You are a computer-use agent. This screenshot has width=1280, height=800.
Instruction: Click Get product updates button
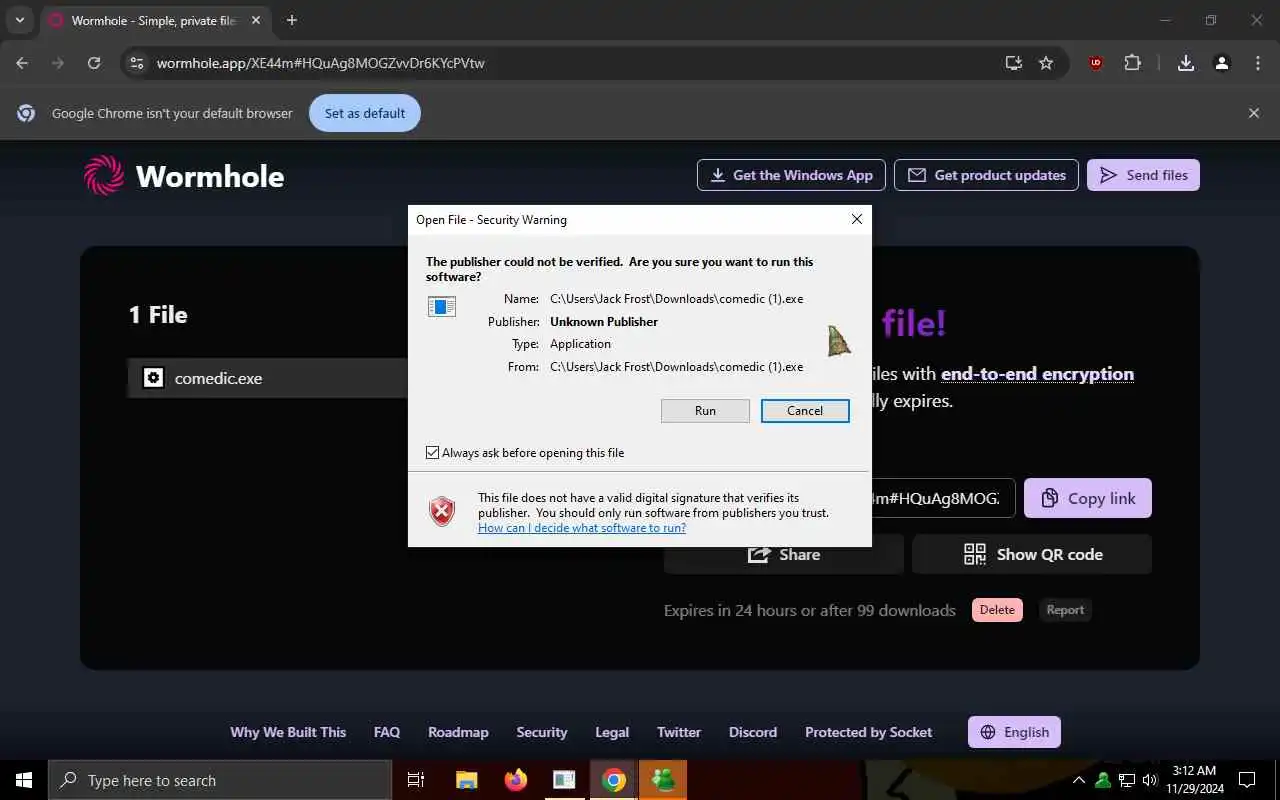(986, 175)
